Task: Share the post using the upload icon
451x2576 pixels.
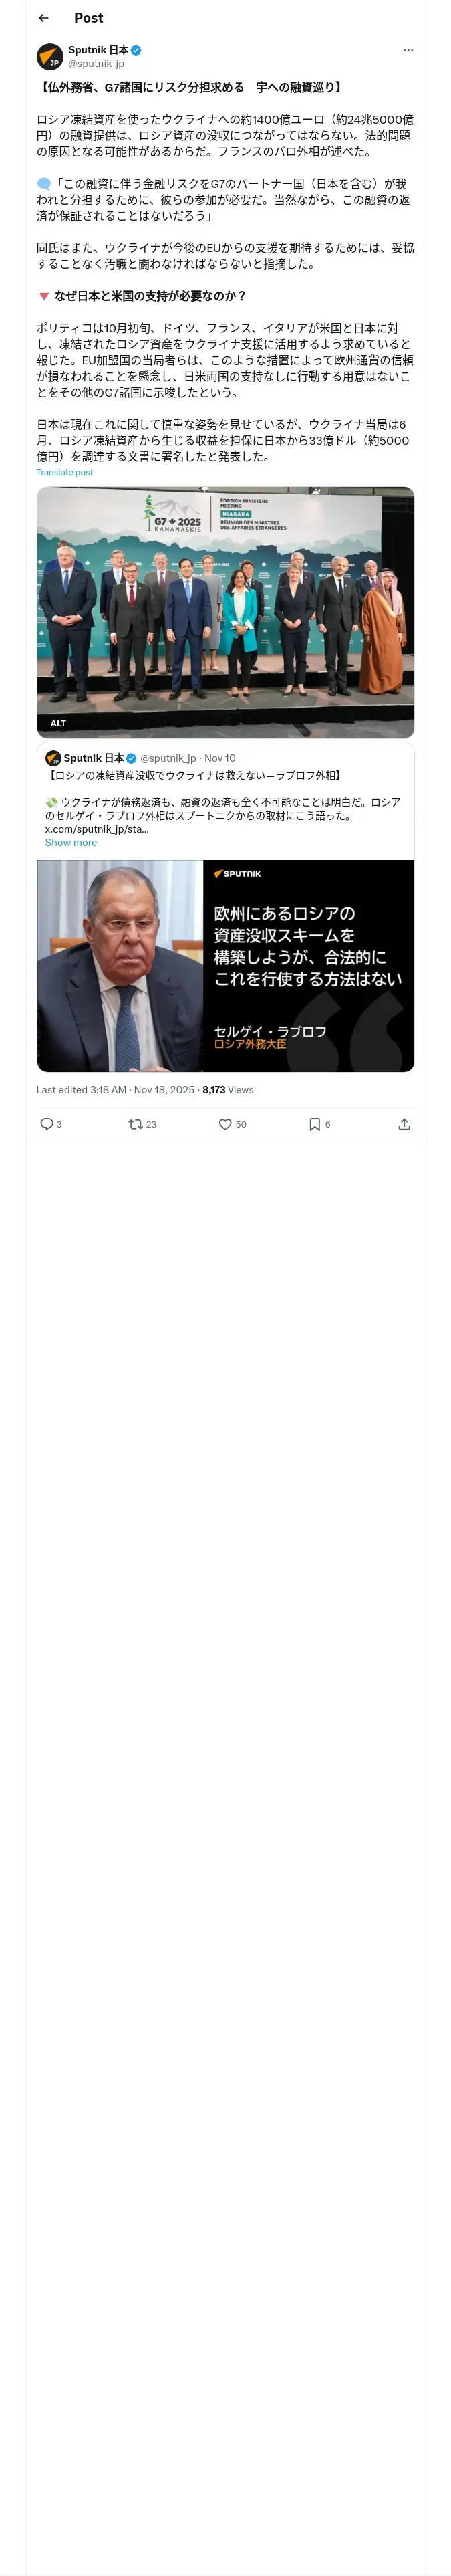Action: pyautogui.click(x=404, y=1124)
